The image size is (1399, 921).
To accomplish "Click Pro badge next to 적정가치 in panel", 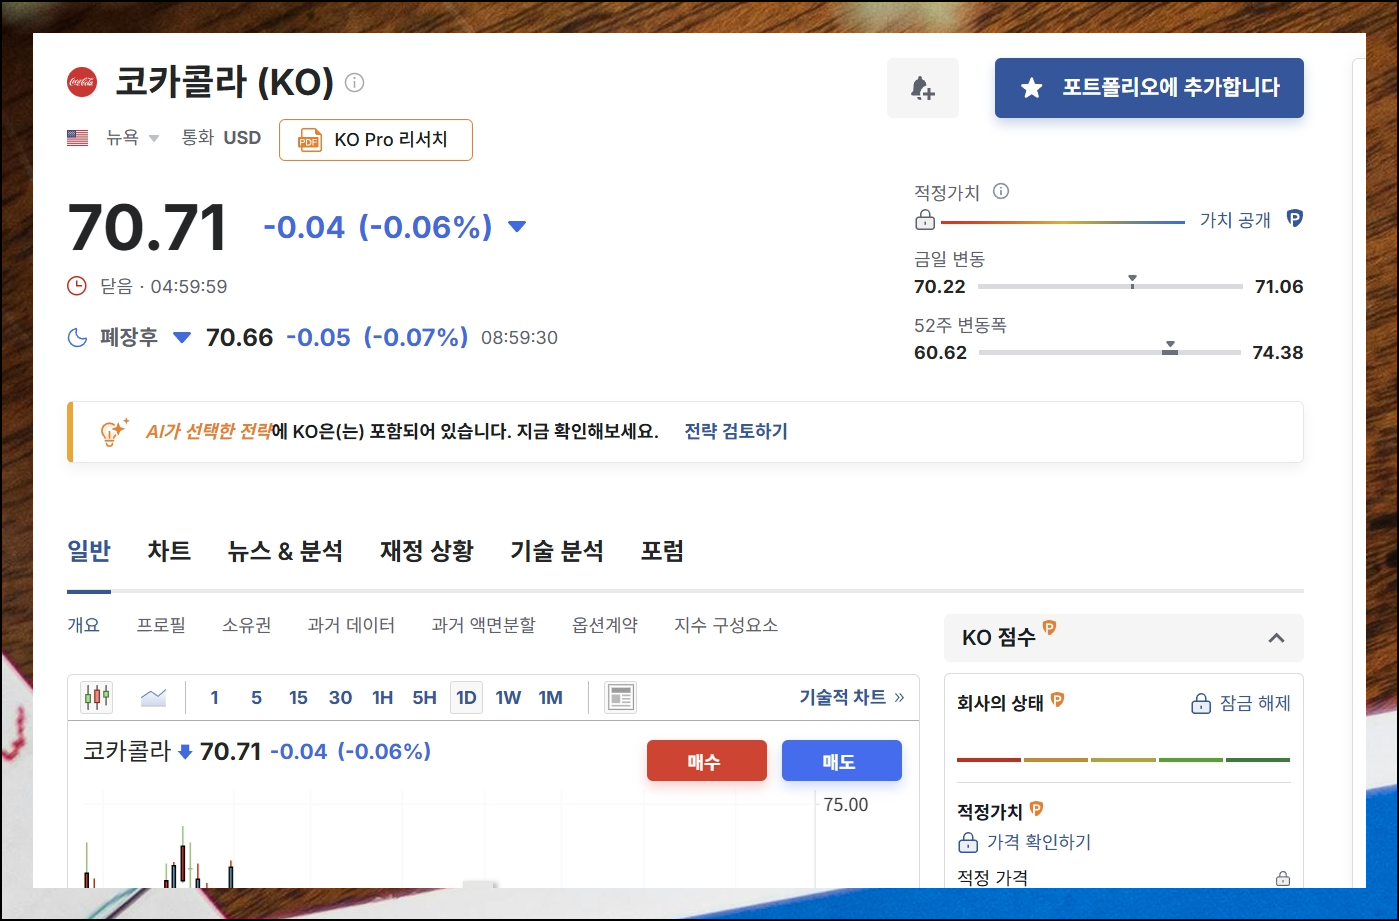I will click(x=1037, y=808).
